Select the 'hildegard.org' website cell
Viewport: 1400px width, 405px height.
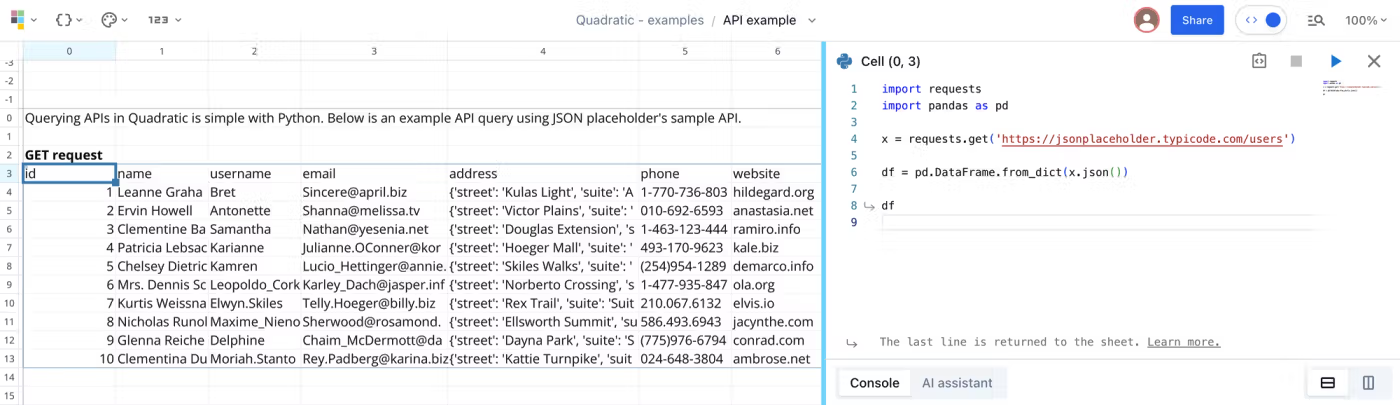coord(777,192)
